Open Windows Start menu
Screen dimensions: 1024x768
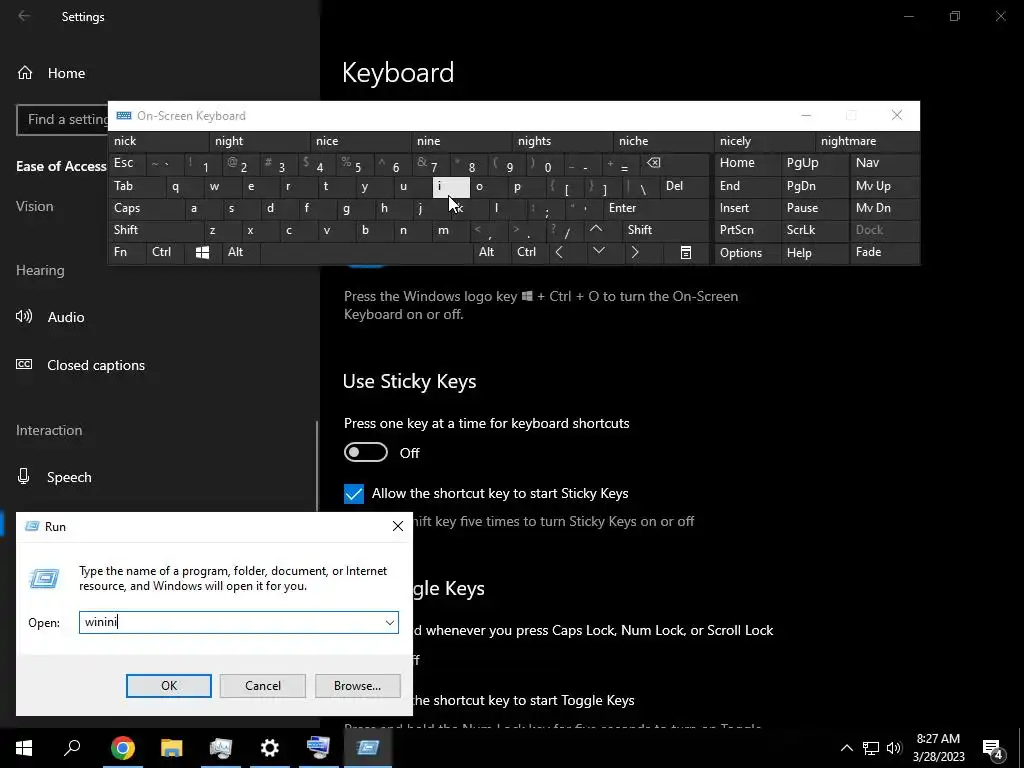coord(24,748)
